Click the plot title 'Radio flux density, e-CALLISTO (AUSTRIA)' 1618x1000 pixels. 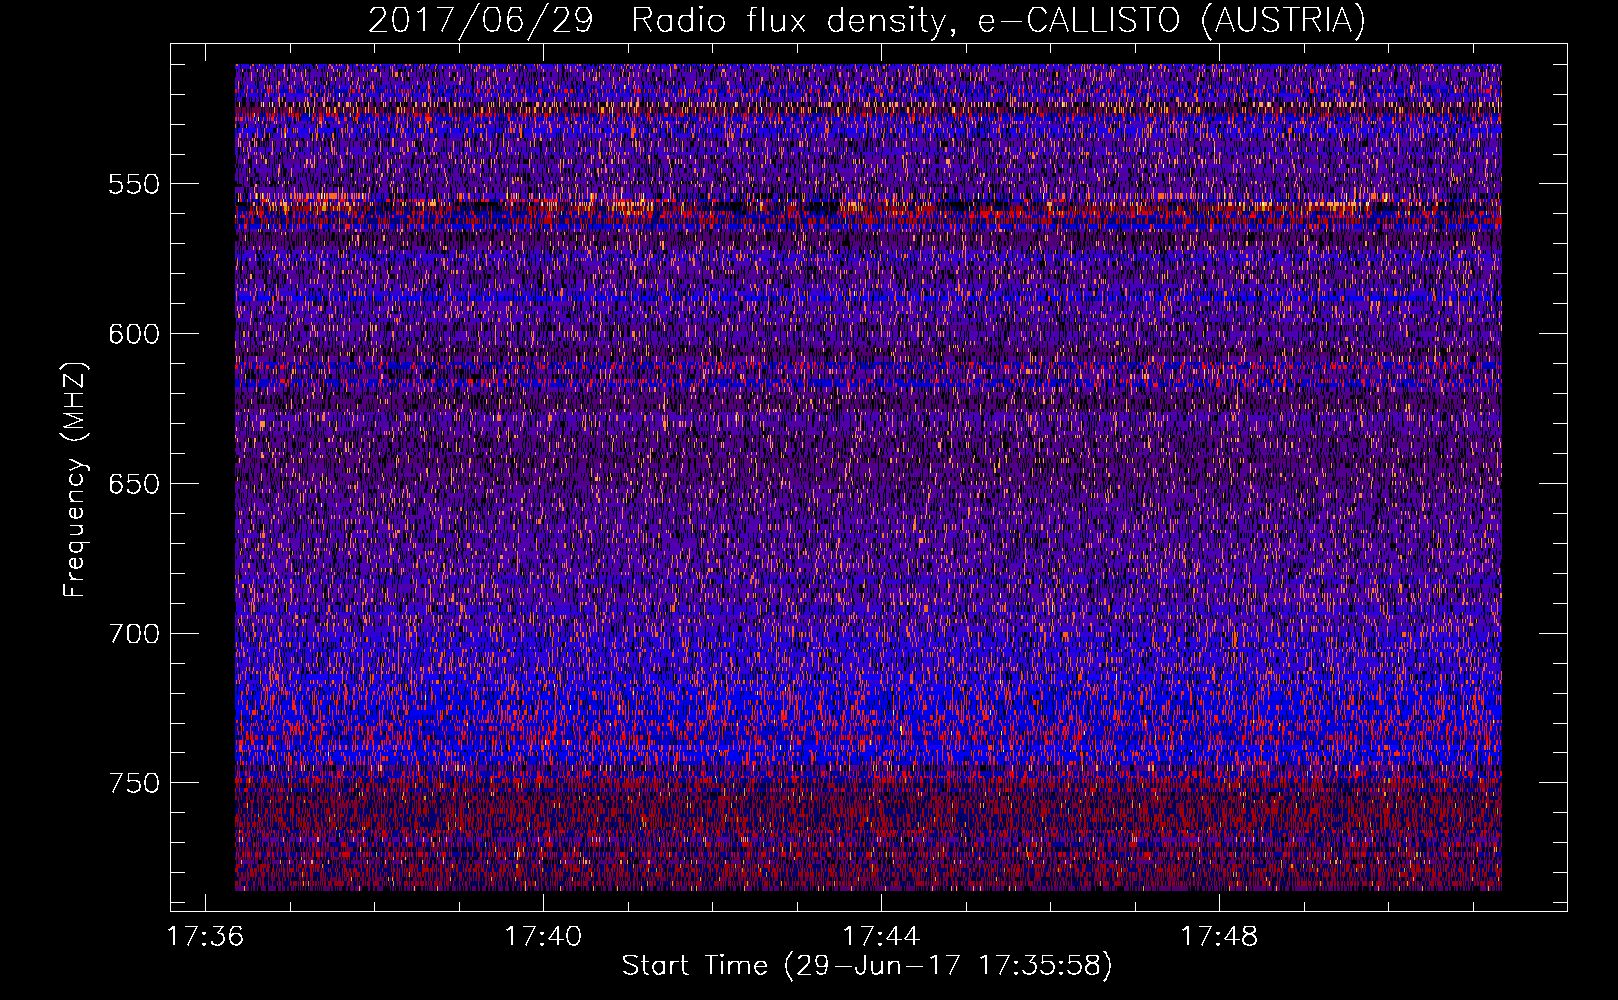pyautogui.click(x=998, y=21)
